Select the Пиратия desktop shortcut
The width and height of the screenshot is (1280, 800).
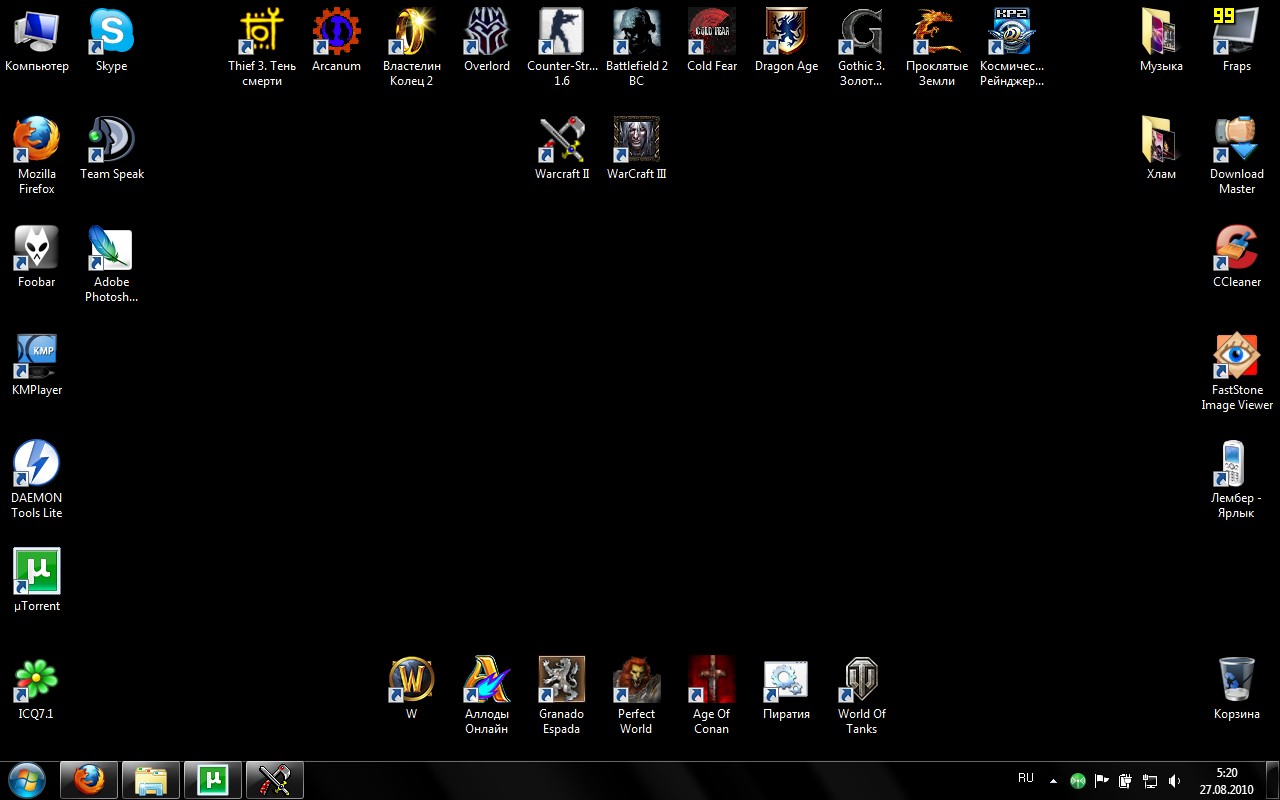[x=786, y=688]
